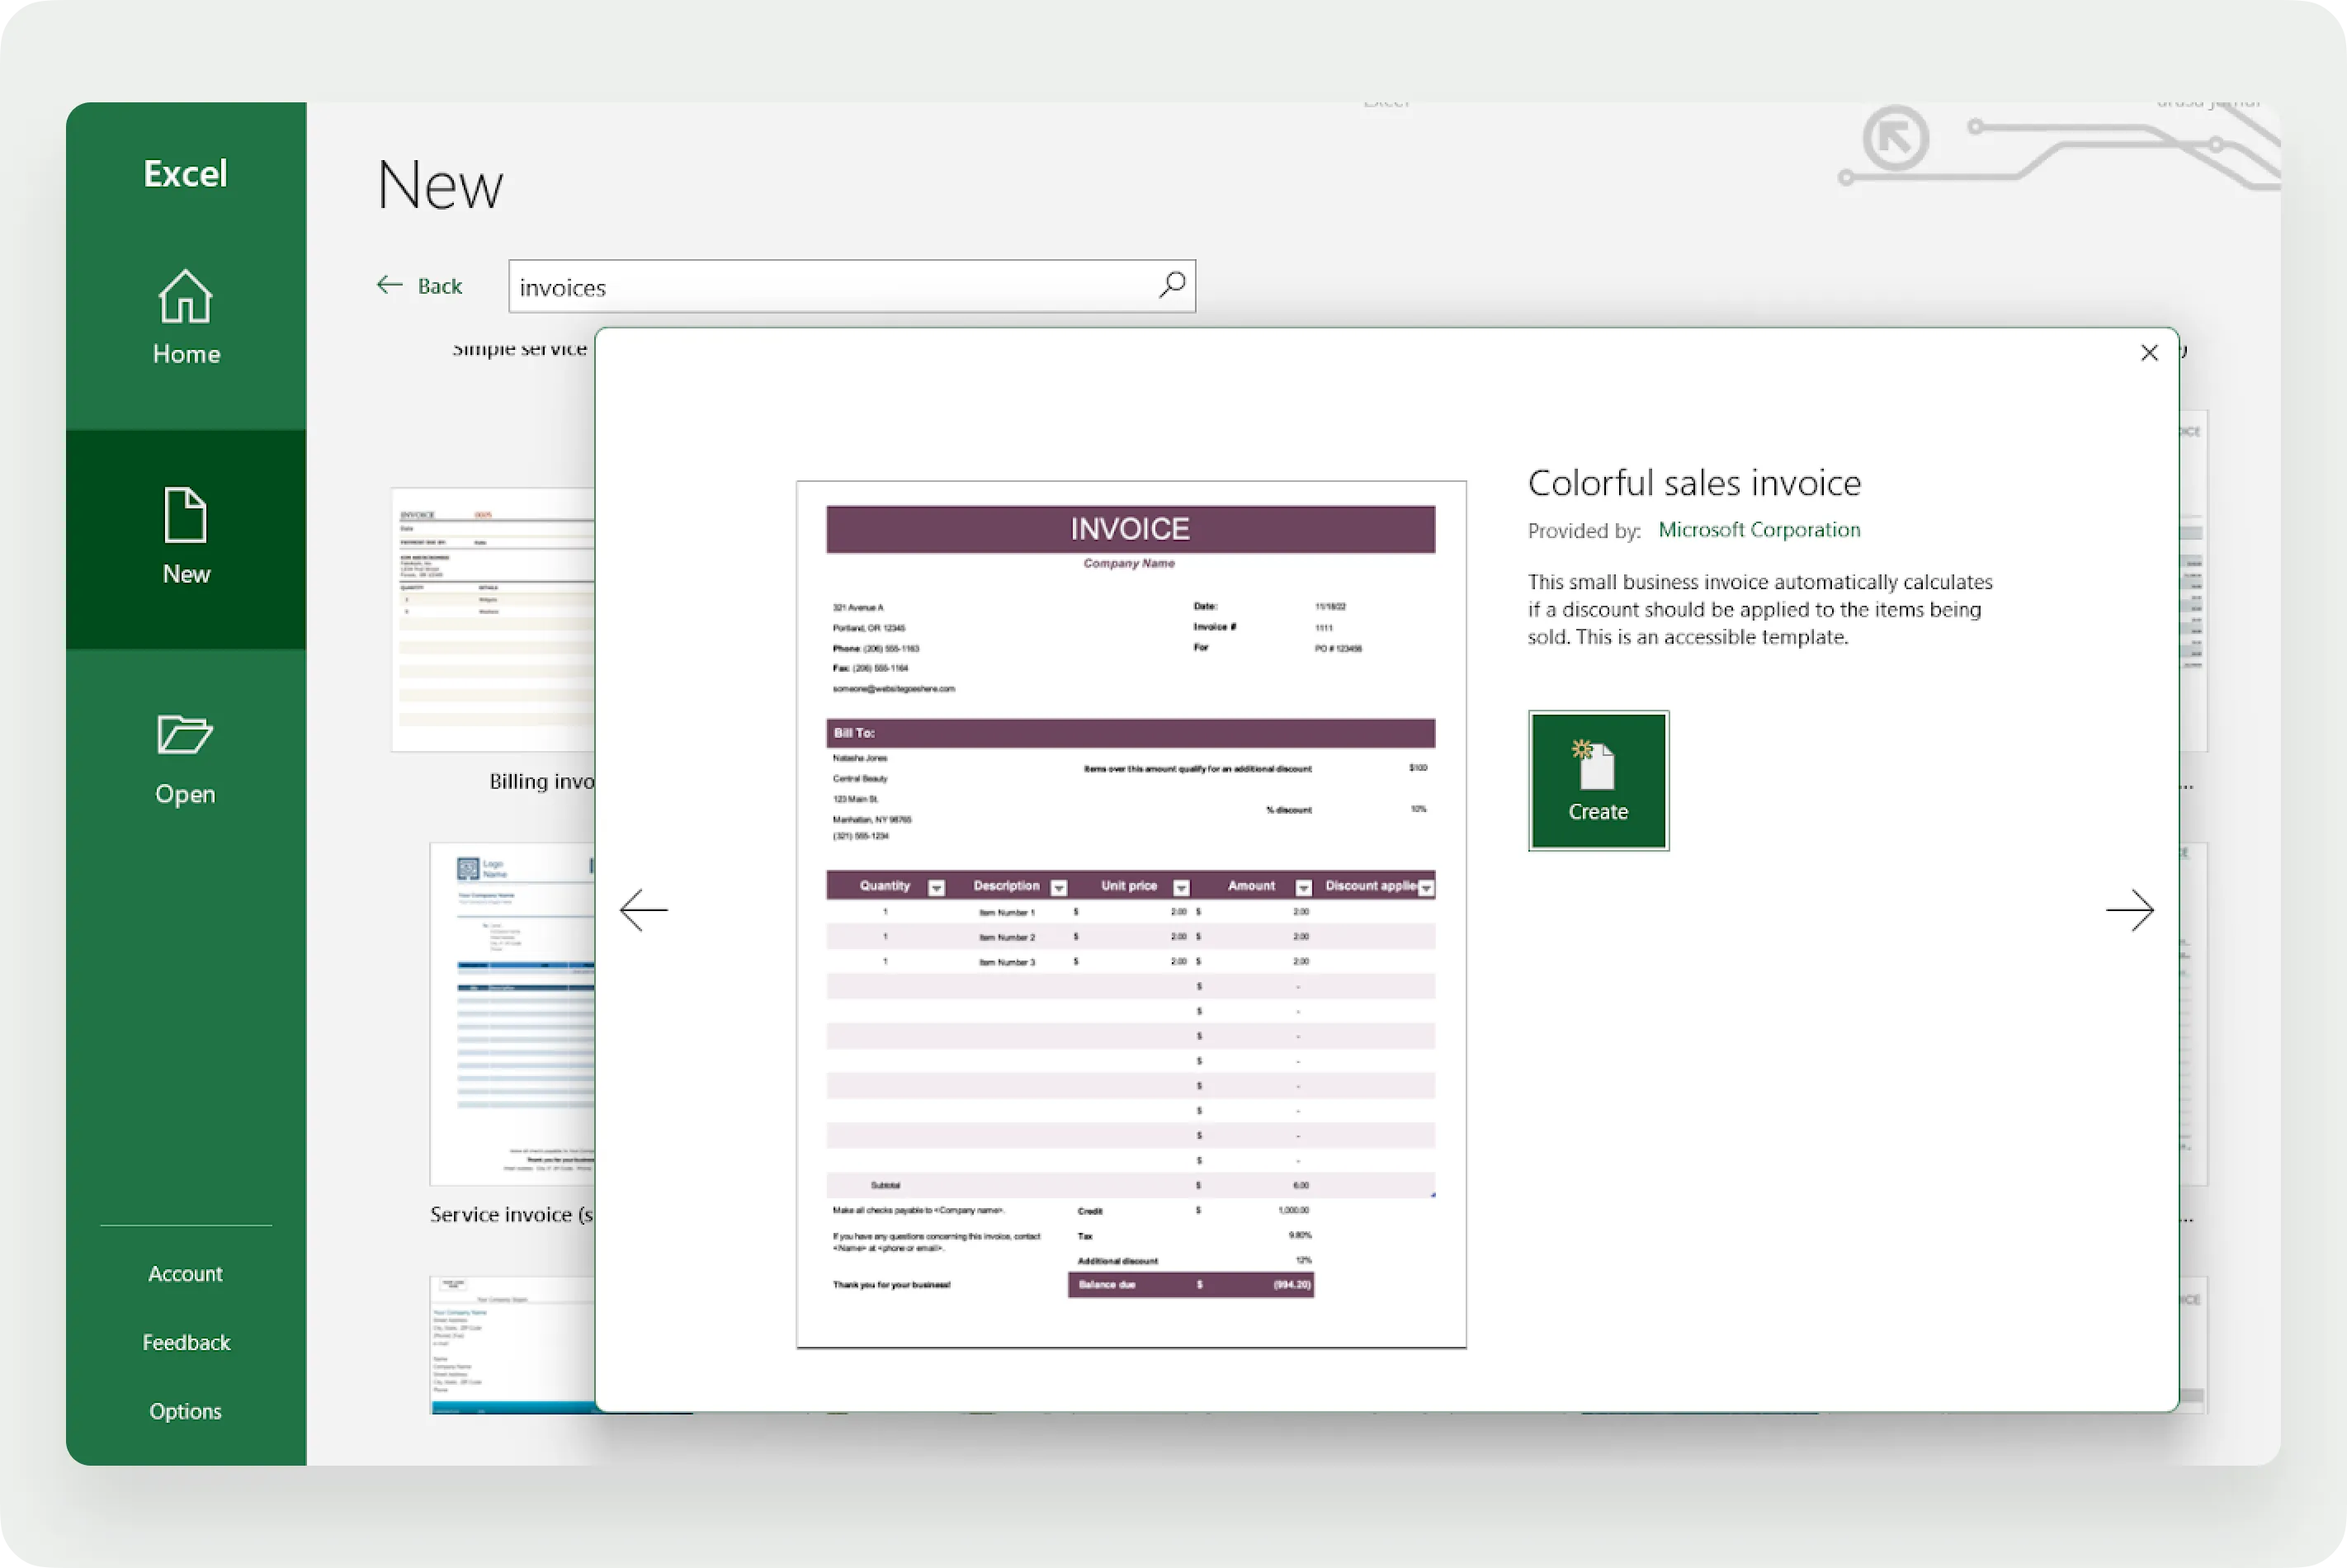Image resolution: width=2347 pixels, height=1568 pixels.
Task: Close the template preview dialog
Action: pyautogui.click(x=2149, y=353)
